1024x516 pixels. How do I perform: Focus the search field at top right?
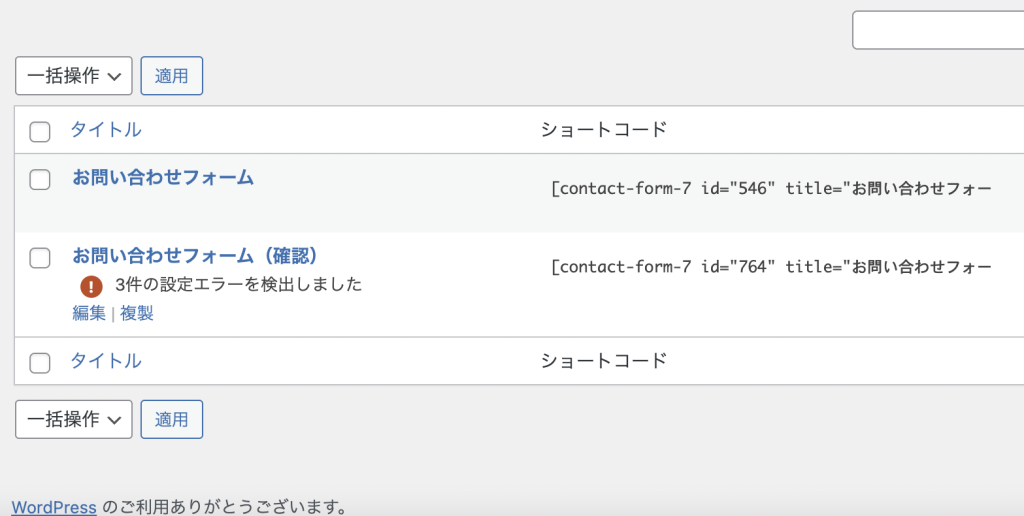pyautogui.click(x=938, y=30)
